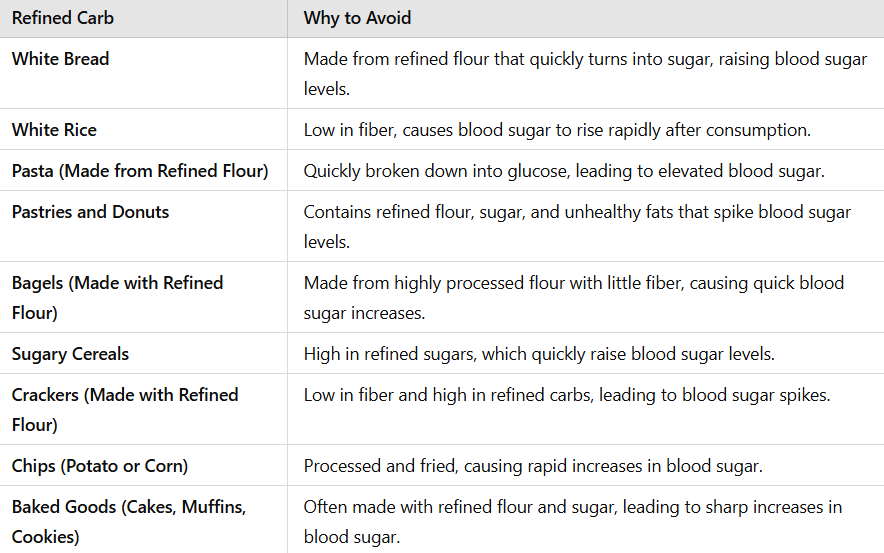Select the White Bread cell
Viewport: 884px width, 553px height.
point(143,73)
